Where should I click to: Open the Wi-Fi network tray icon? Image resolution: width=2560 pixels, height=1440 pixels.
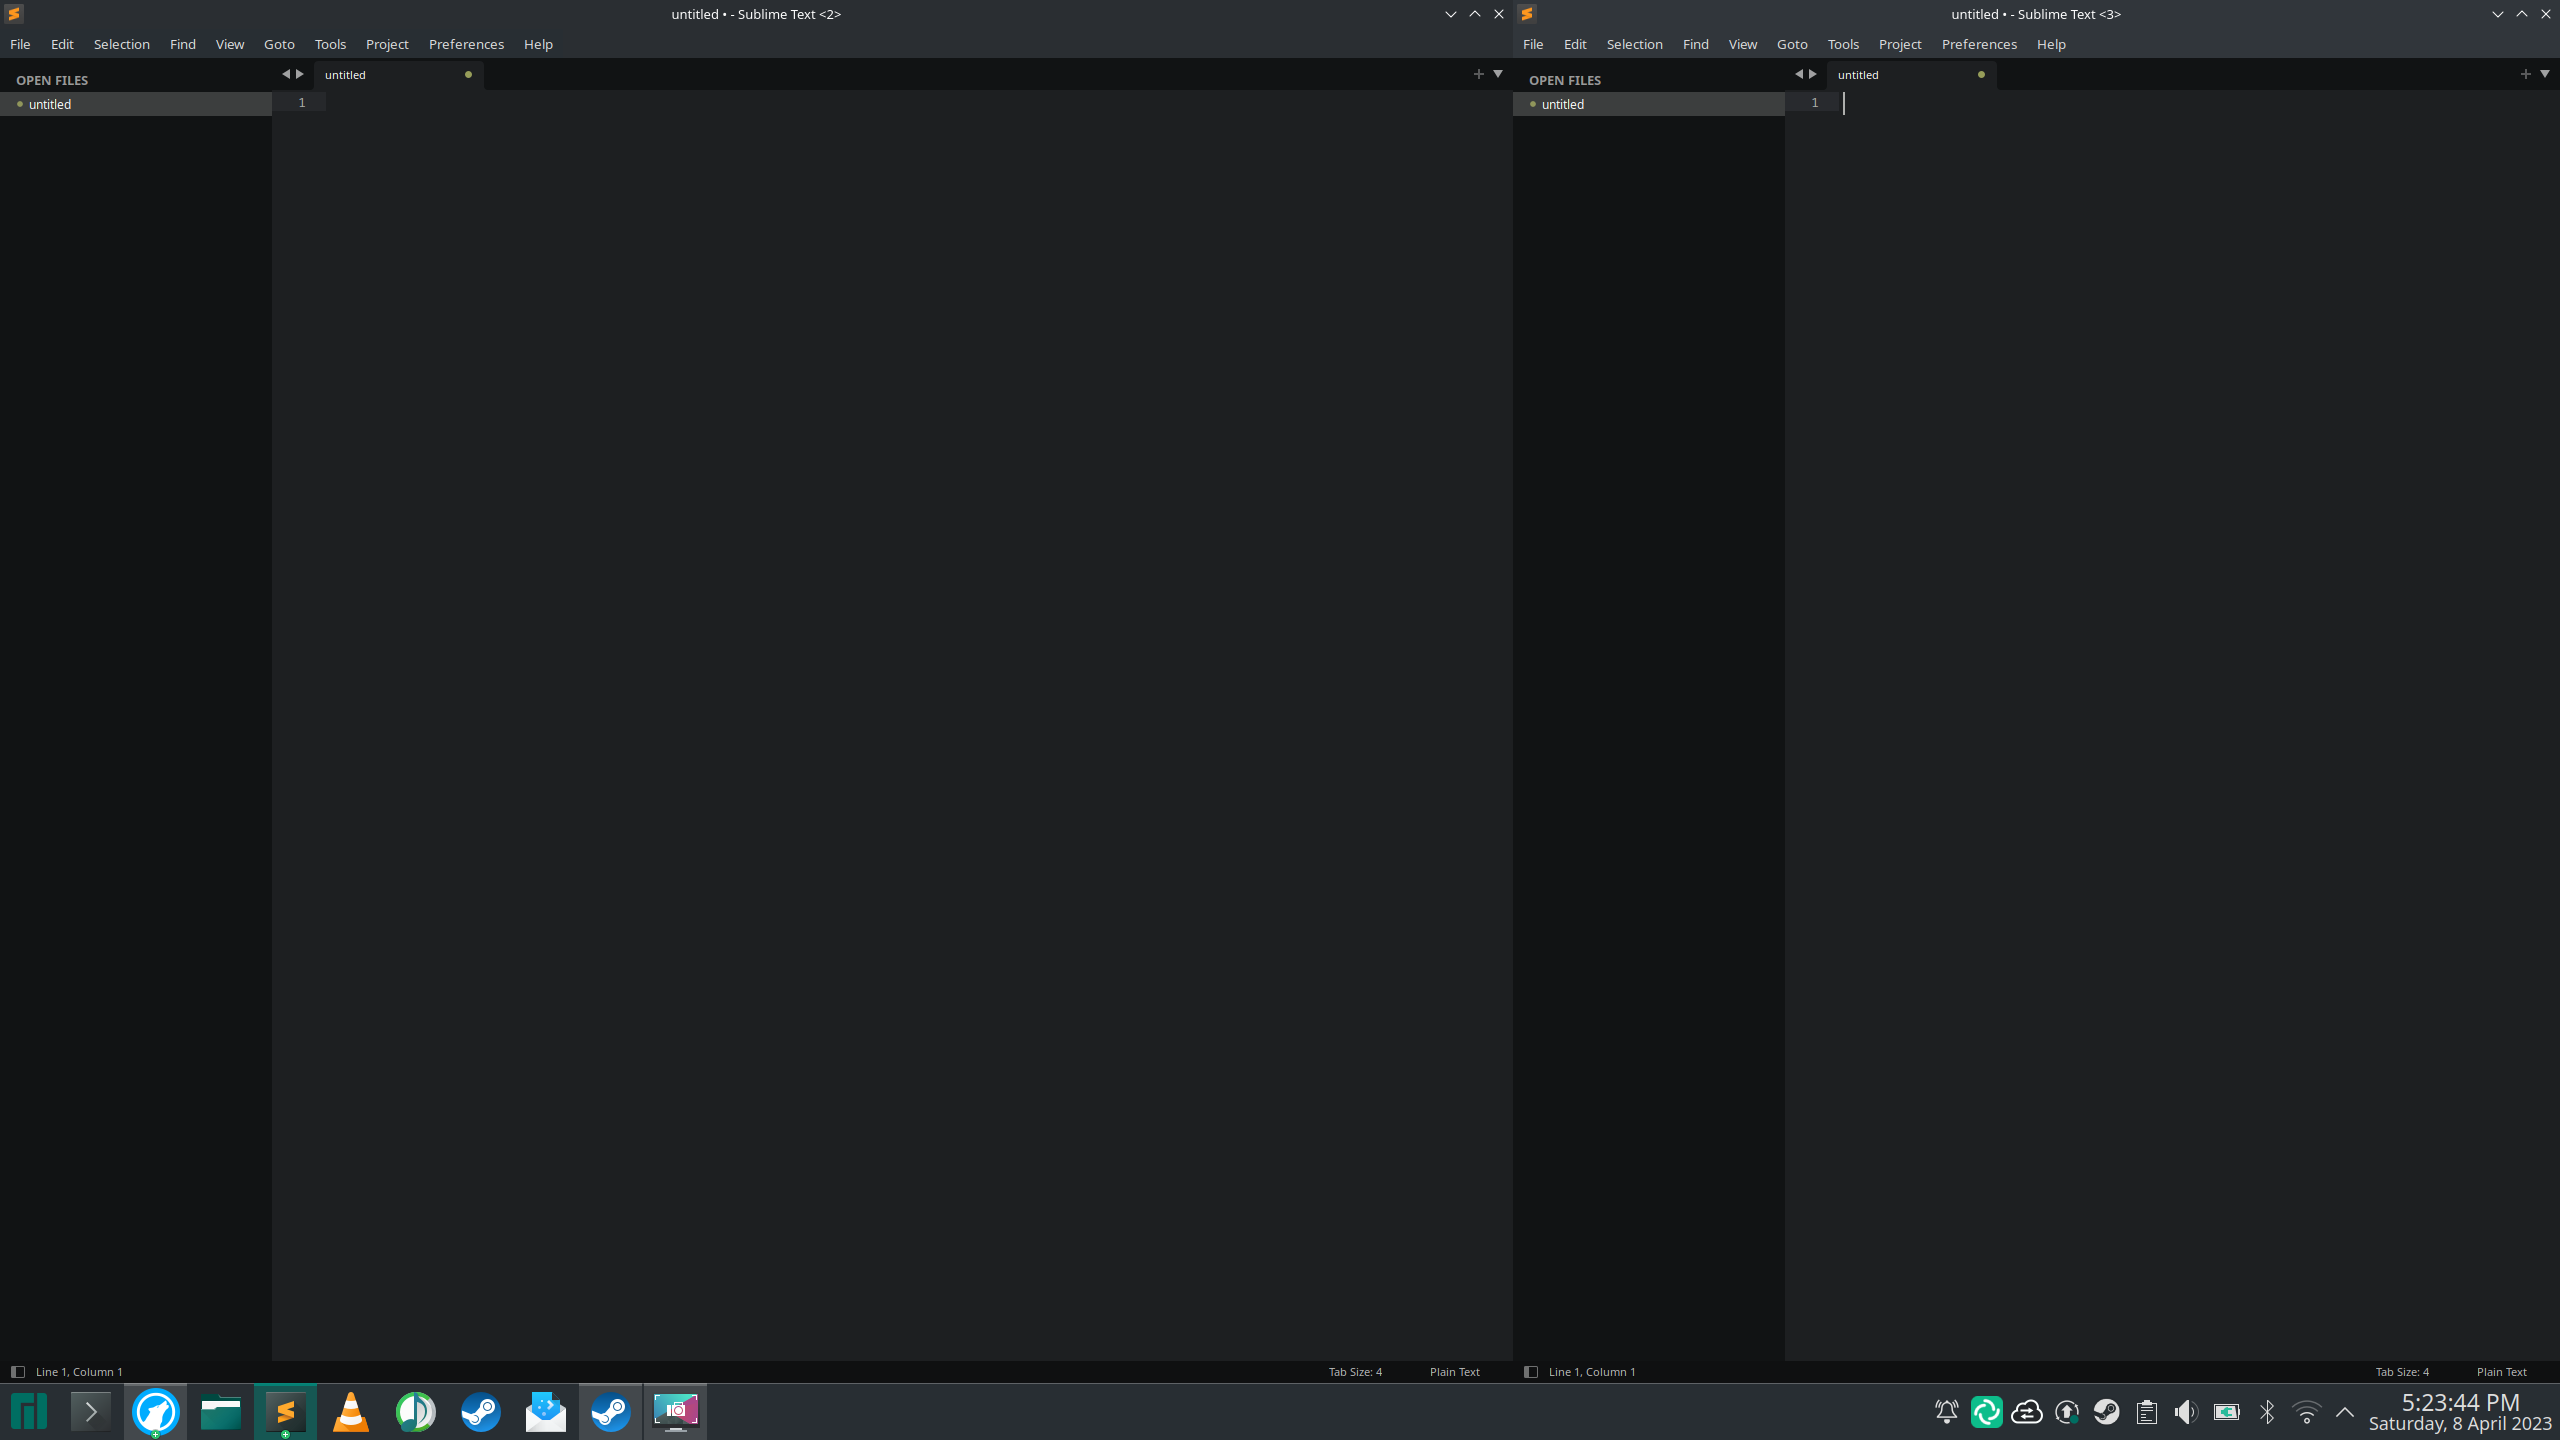coord(2307,1412)
